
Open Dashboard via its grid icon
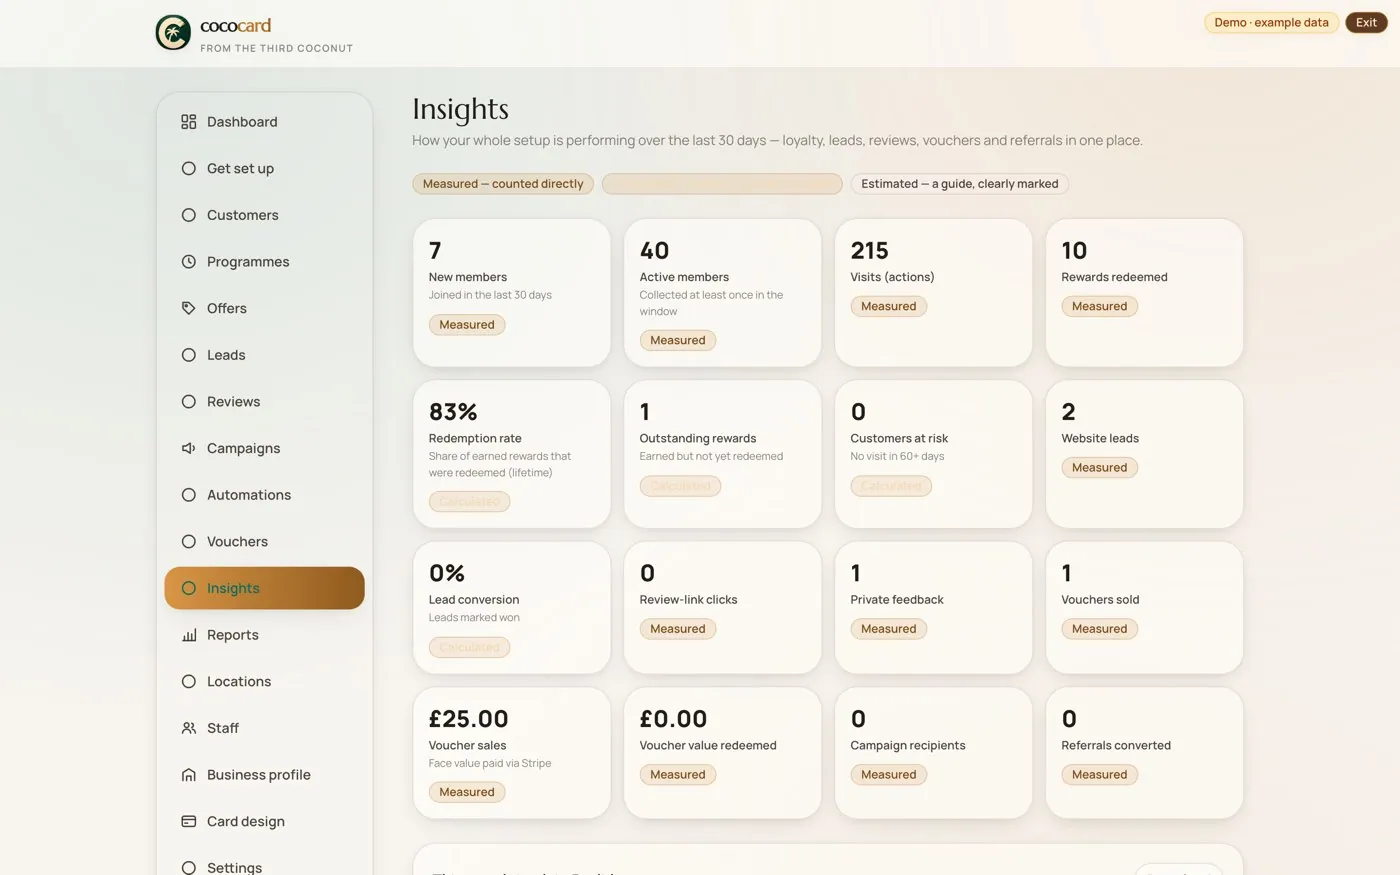[188, 122]
